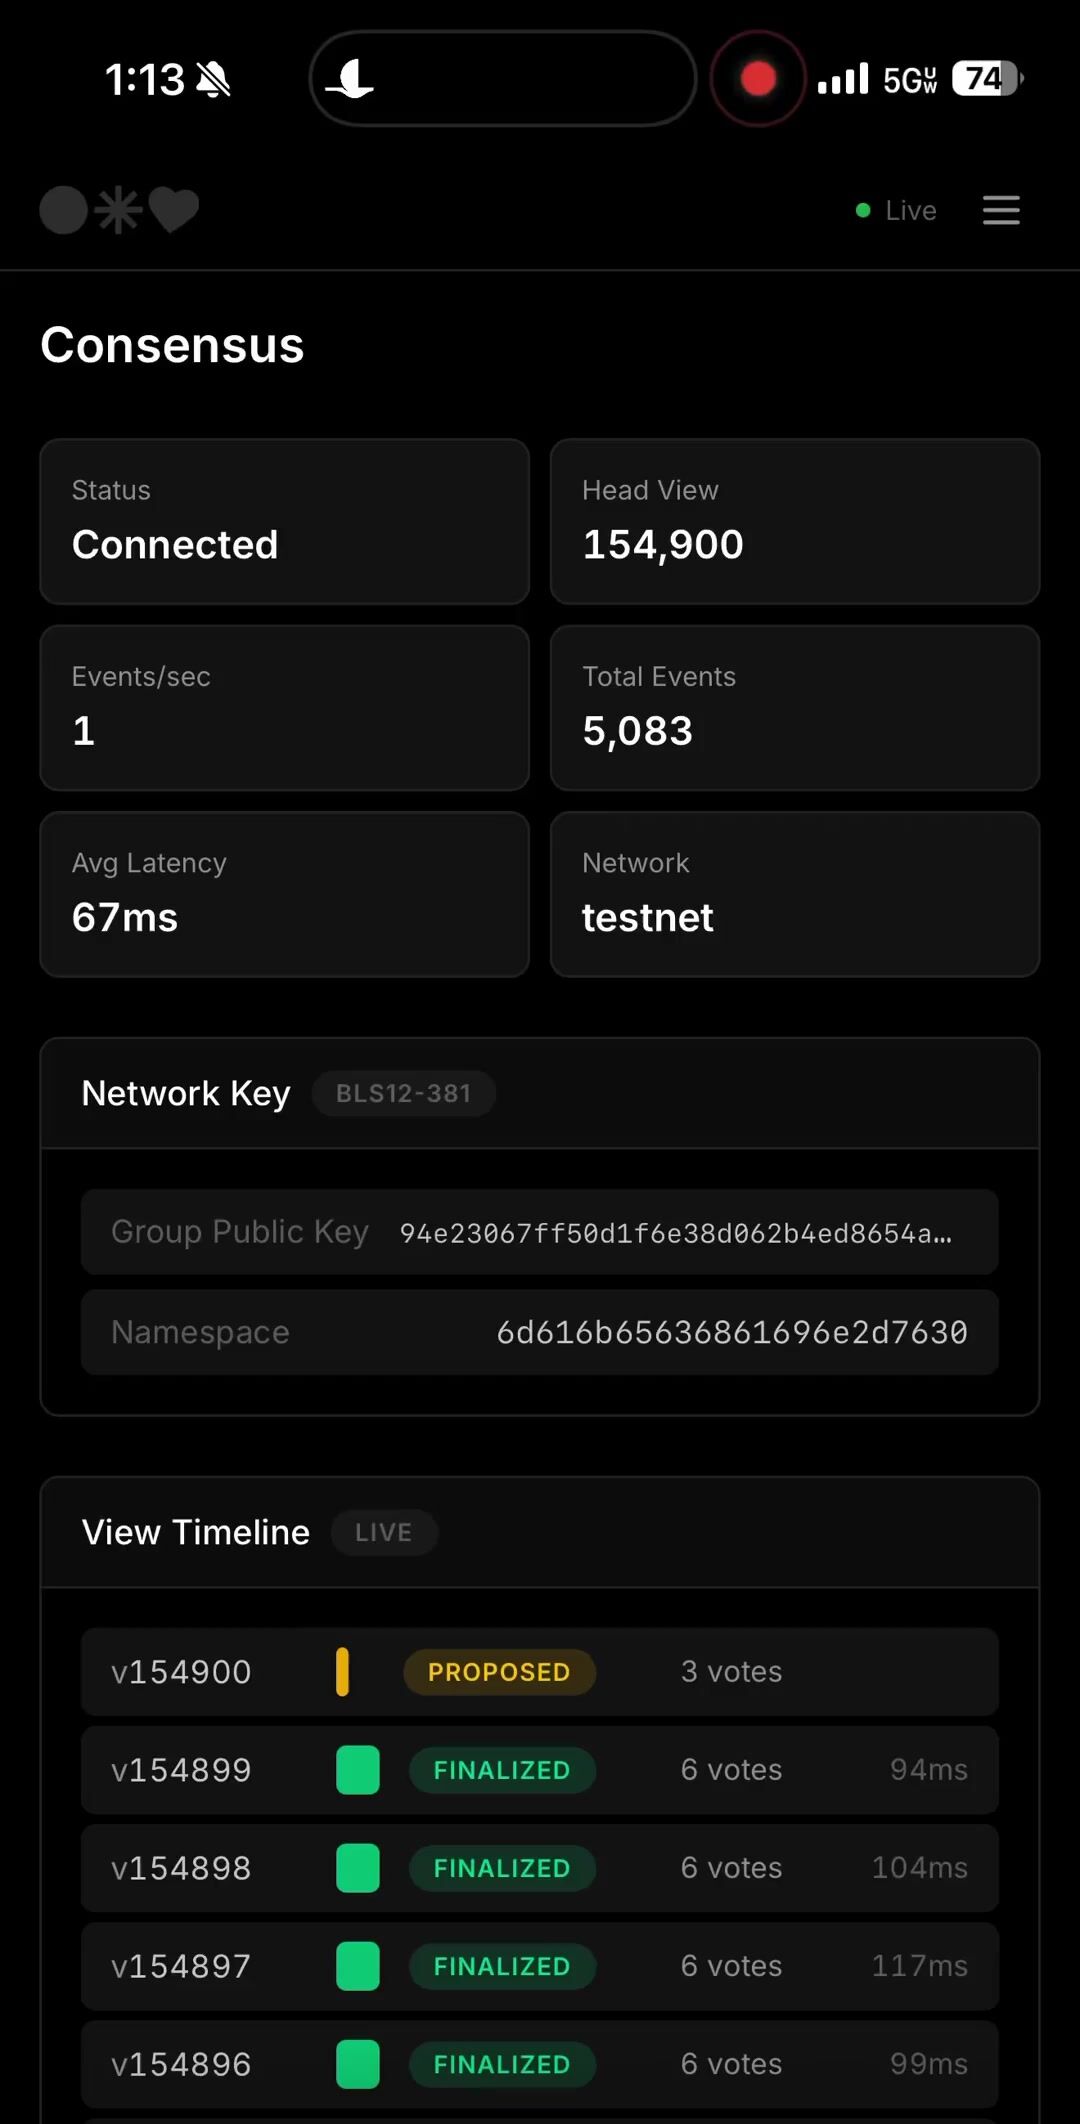Tap the BLS12-381 tag
Image resolution: width=1080 pixels, height=2124 pixels.
click(x=404, y=1093)
